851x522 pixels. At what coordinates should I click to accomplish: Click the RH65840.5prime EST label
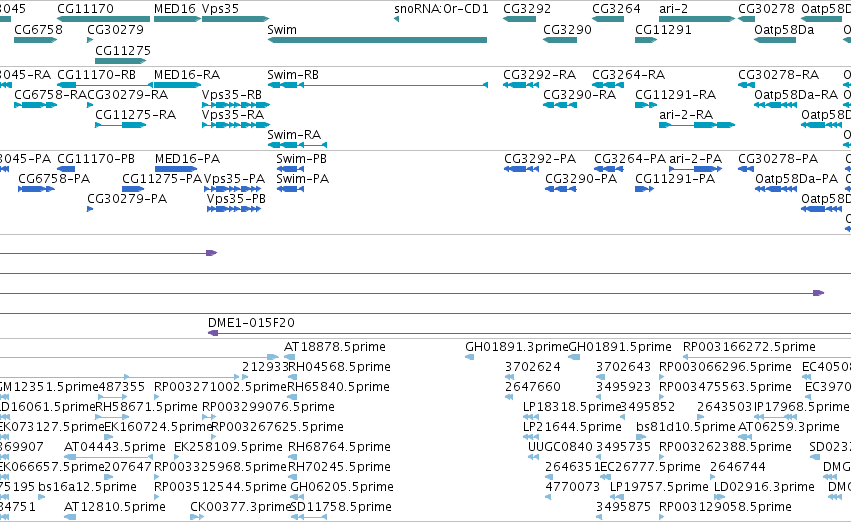(338, 387)
